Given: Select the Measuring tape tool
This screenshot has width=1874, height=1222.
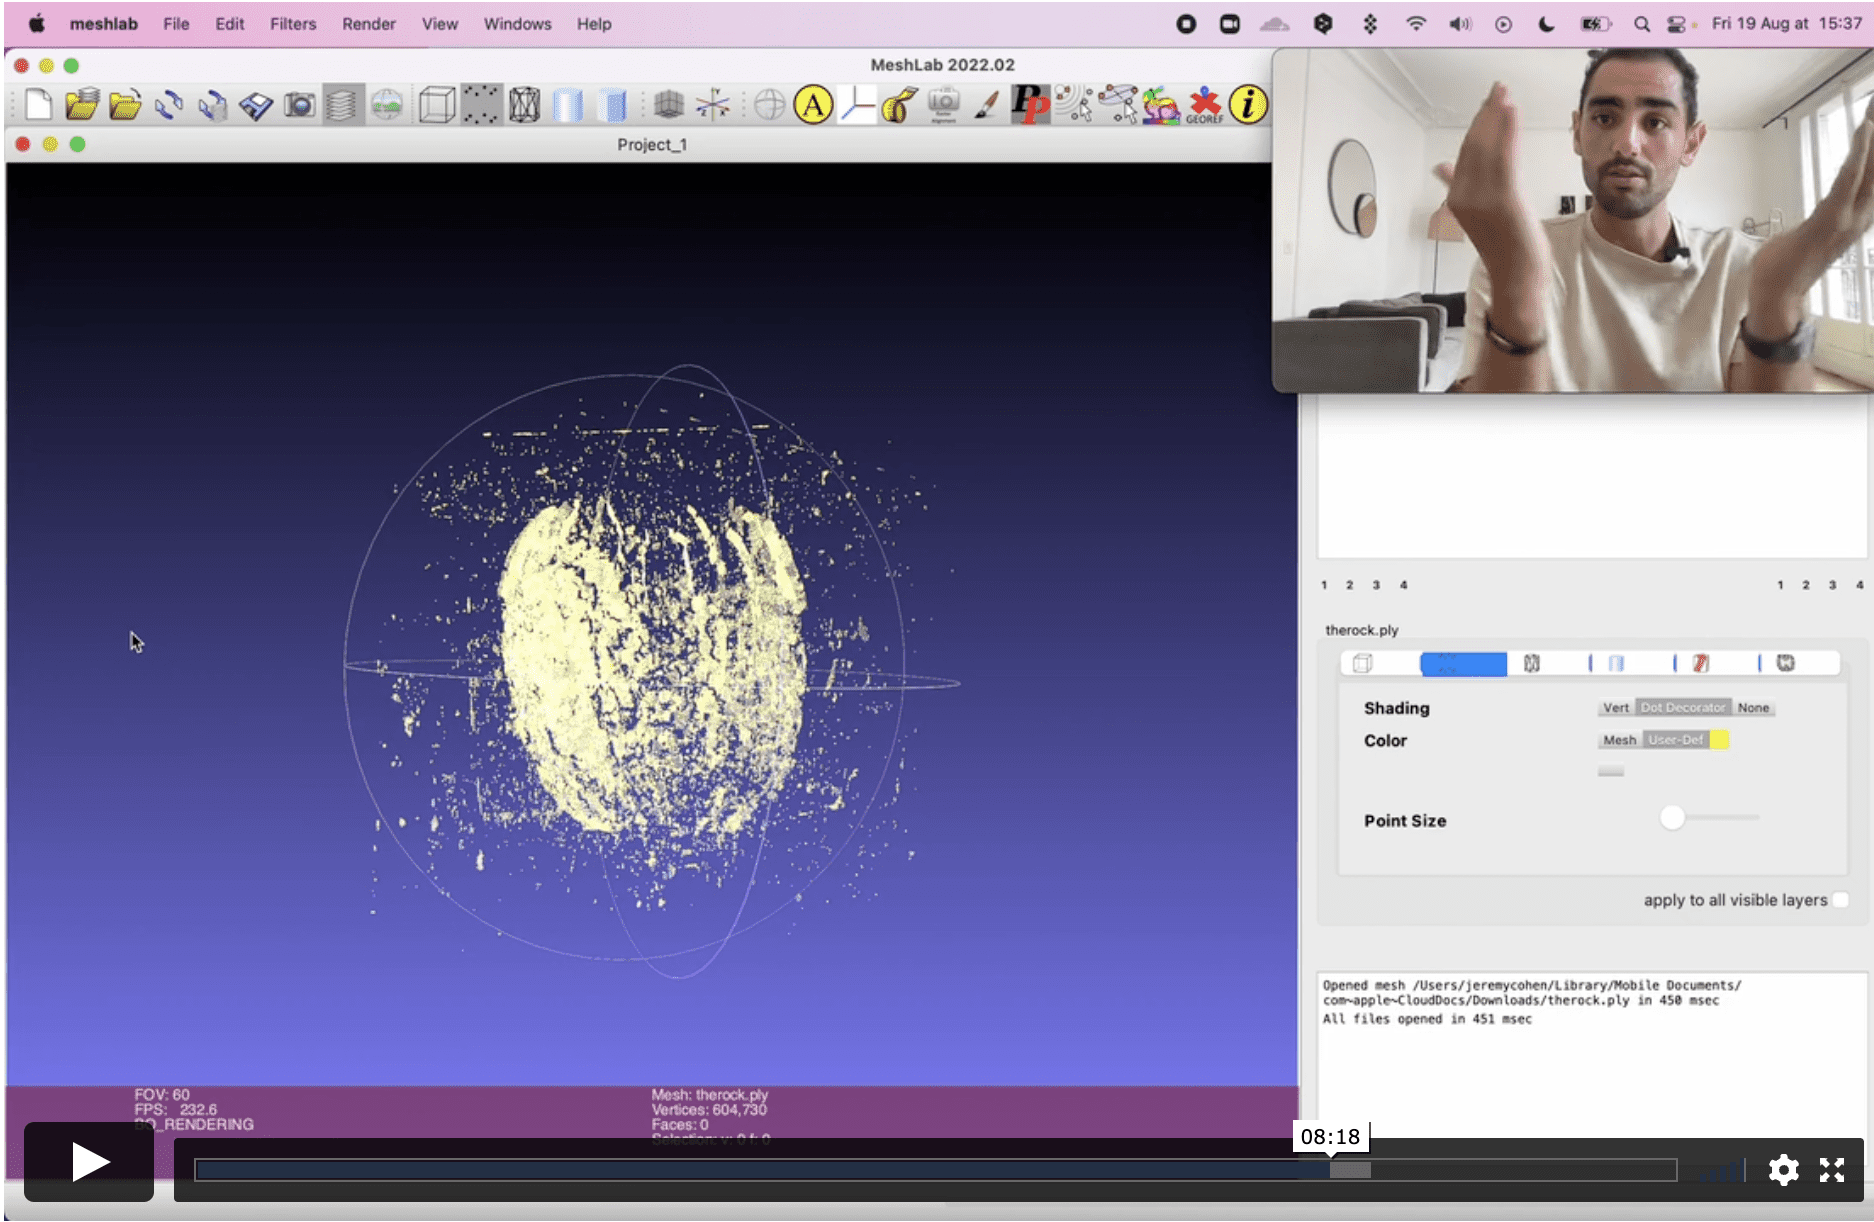Looking at the screenshot, I should (x=899, y=104).
